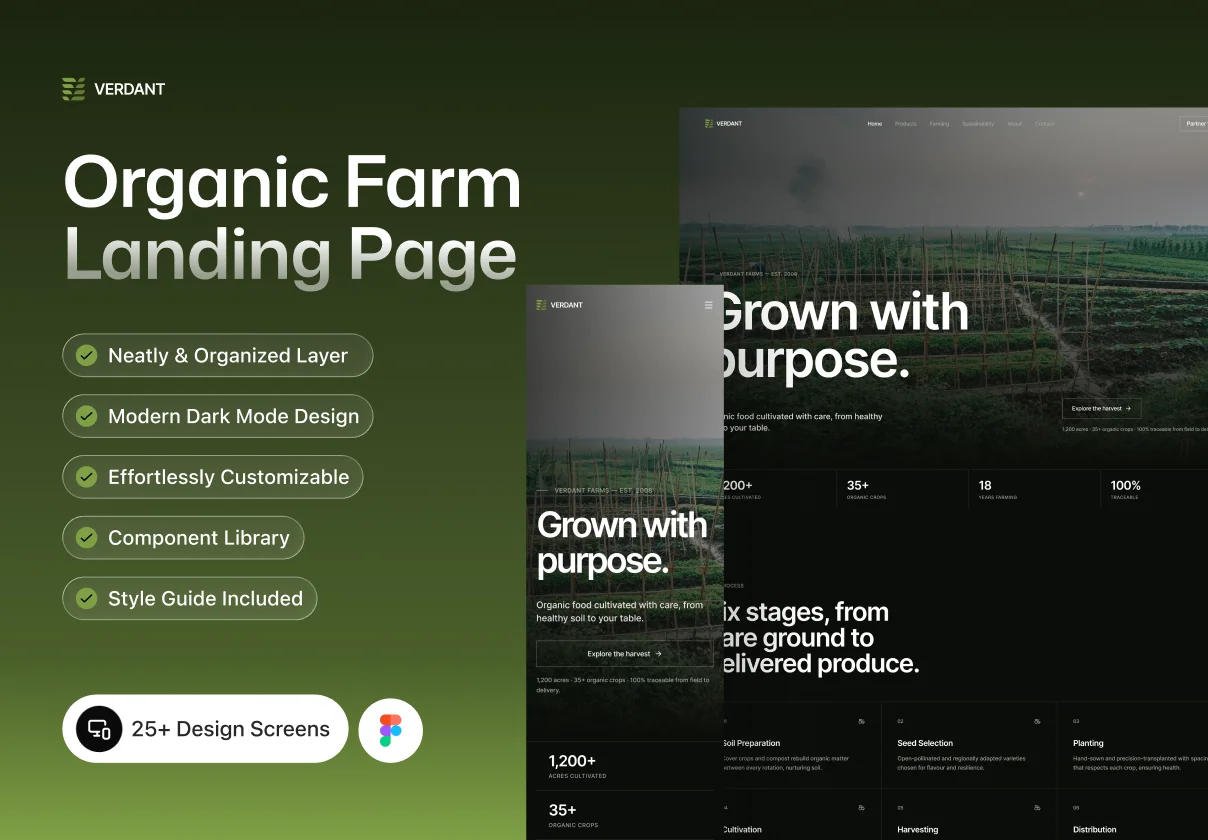Click the Style Guide Included pill
This screenshot has width=1208, height=840.
pos(190,599)
